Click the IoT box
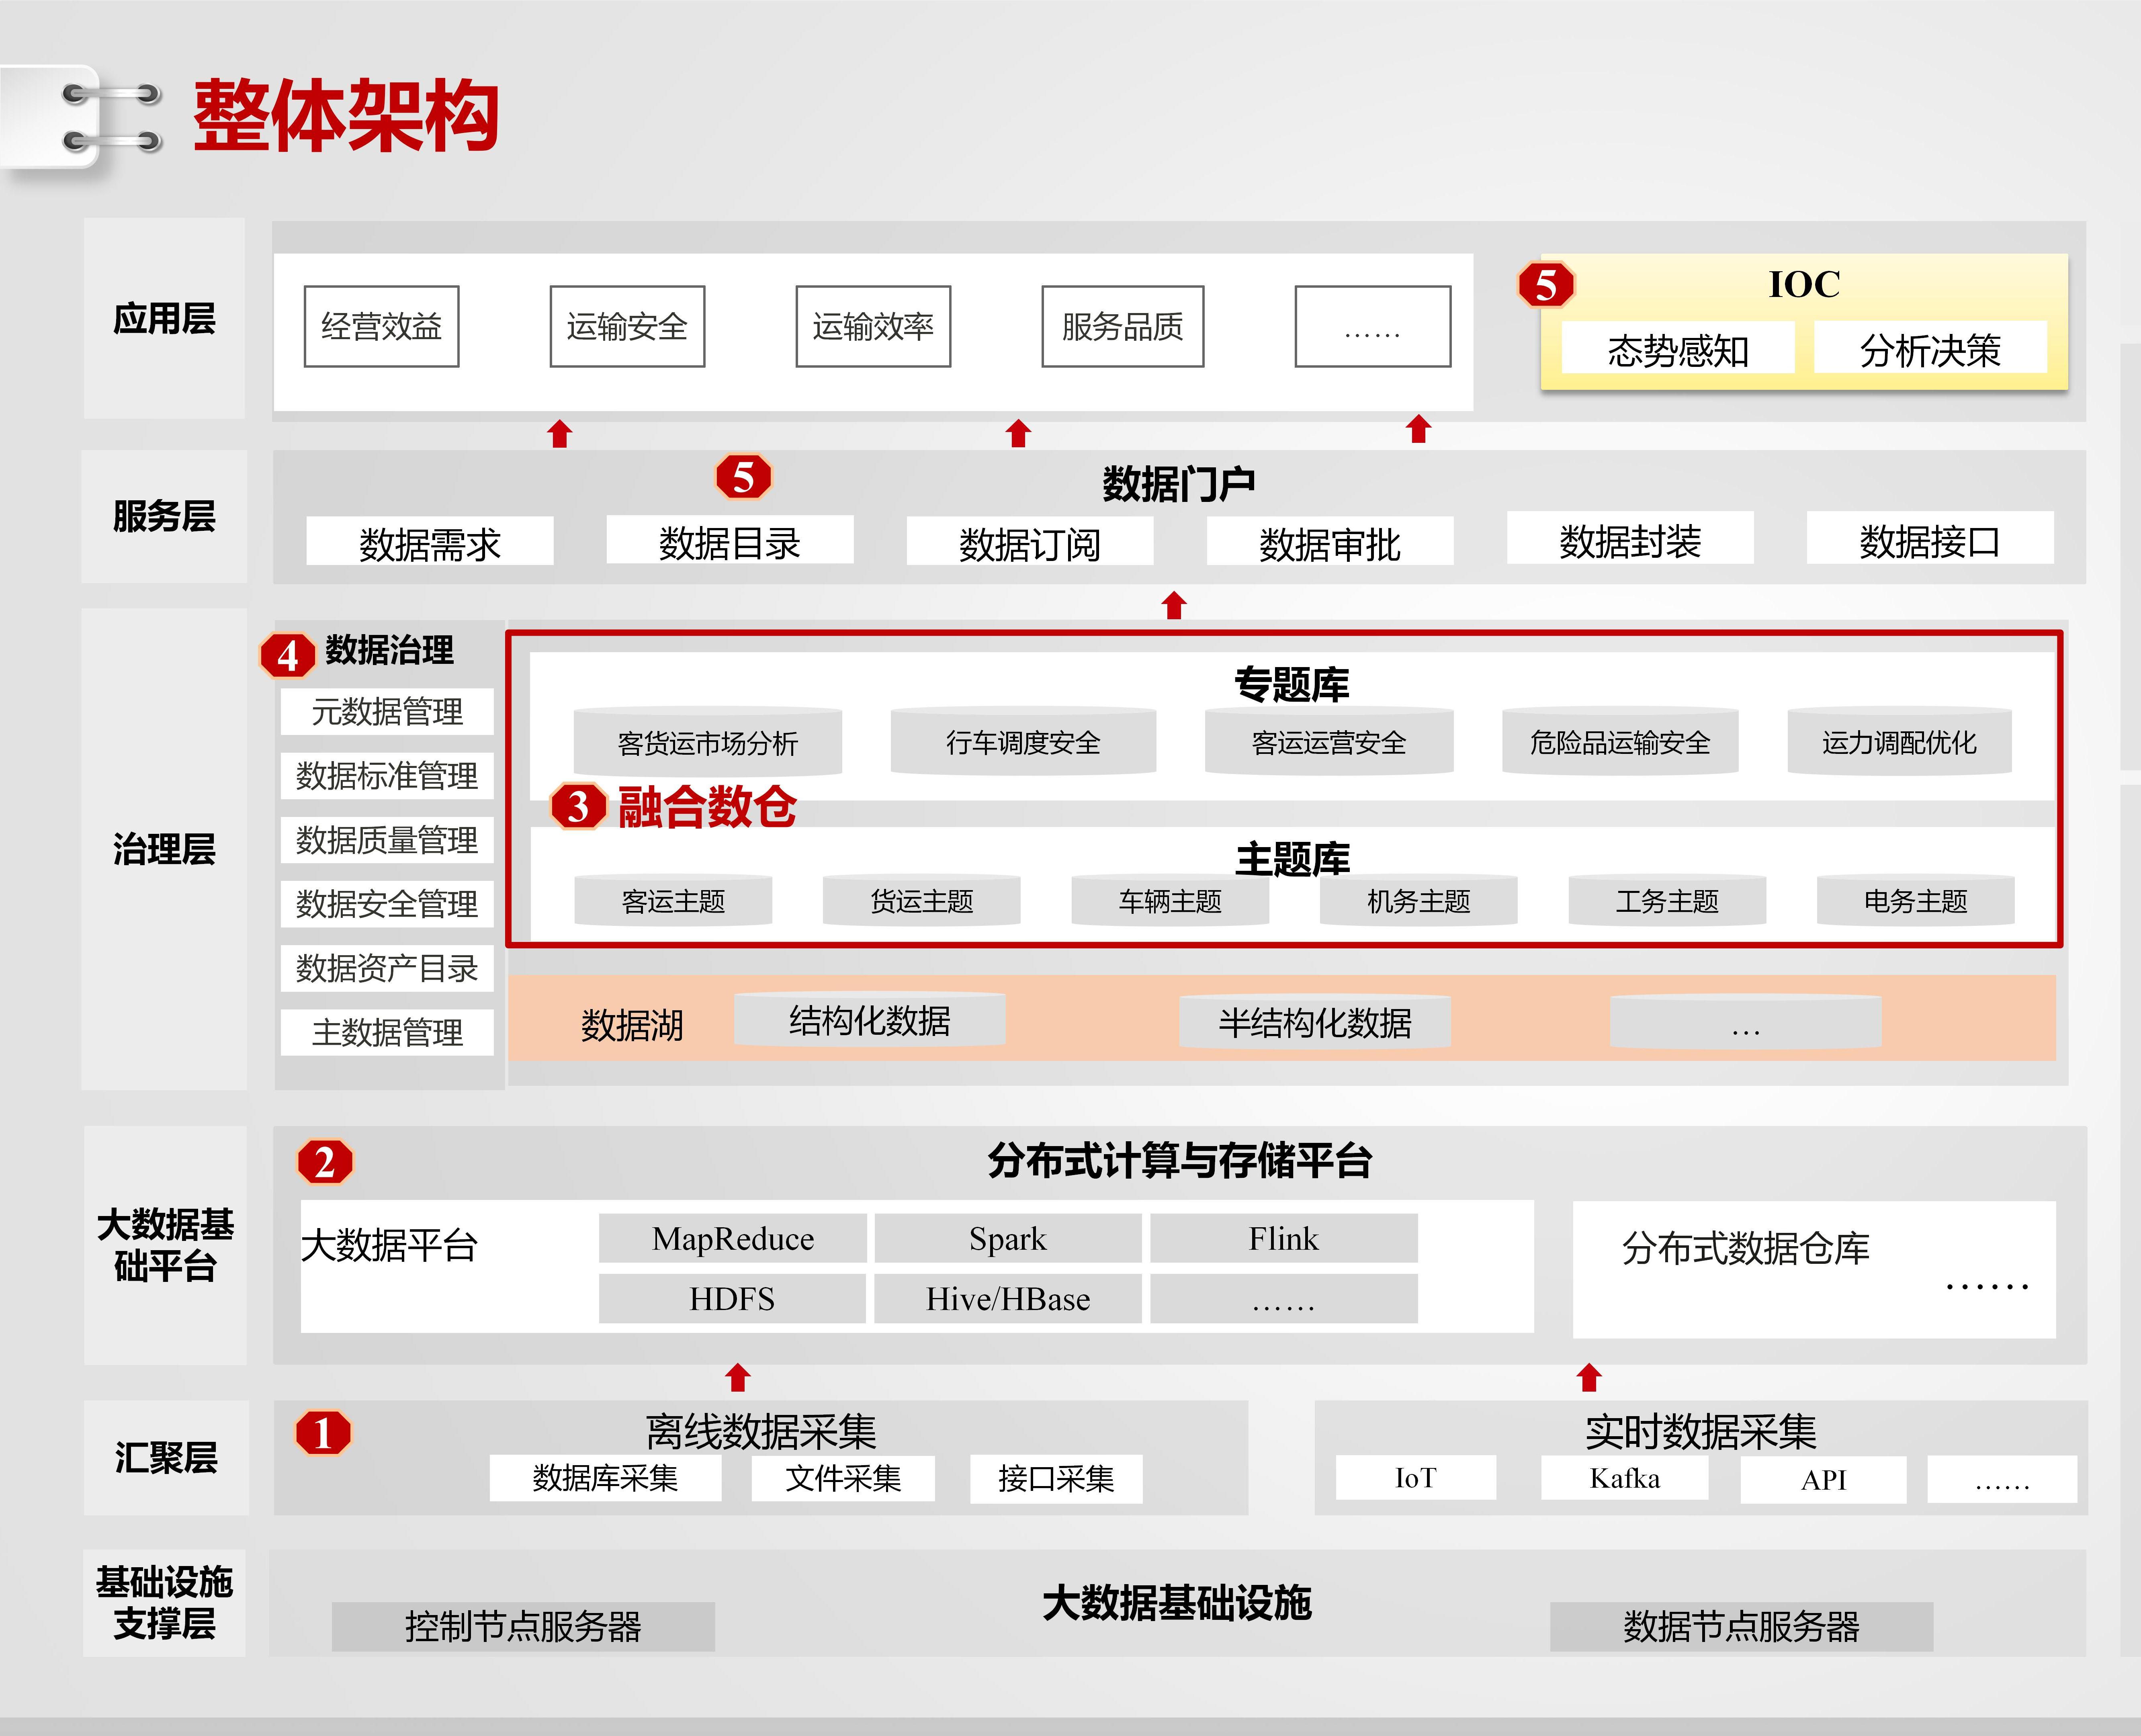The height and width of the screenshot is (1736, 2141). pyautogui.click(x=1416, y=1477)
